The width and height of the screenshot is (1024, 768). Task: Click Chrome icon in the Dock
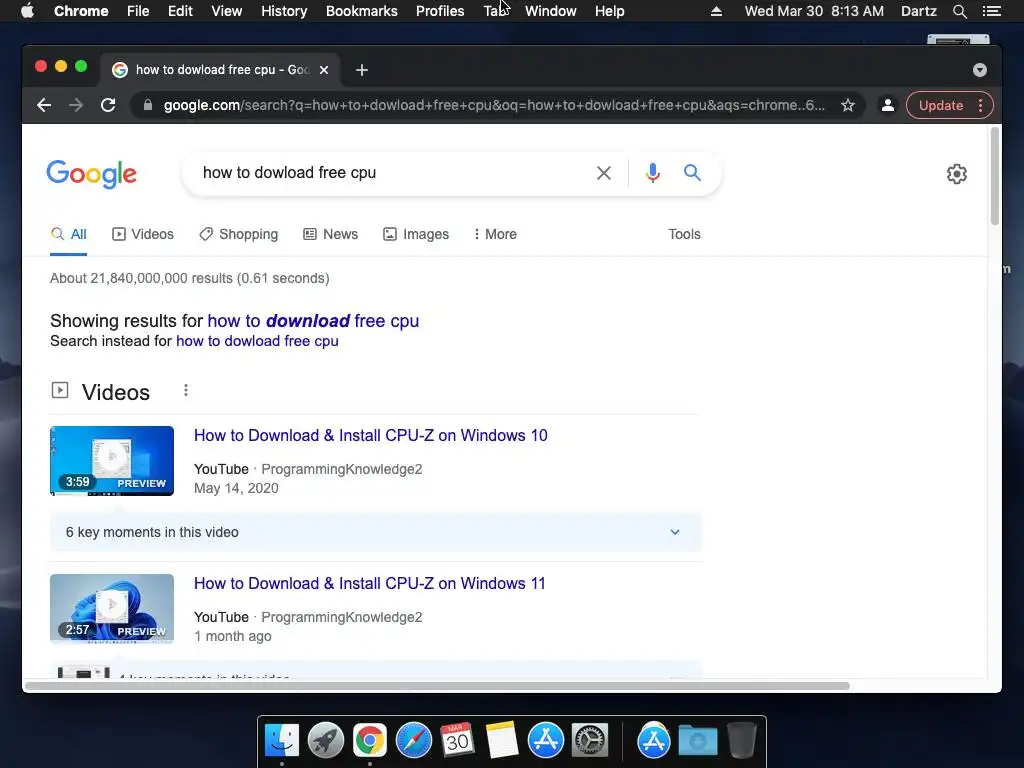click(x=370, y=741)
